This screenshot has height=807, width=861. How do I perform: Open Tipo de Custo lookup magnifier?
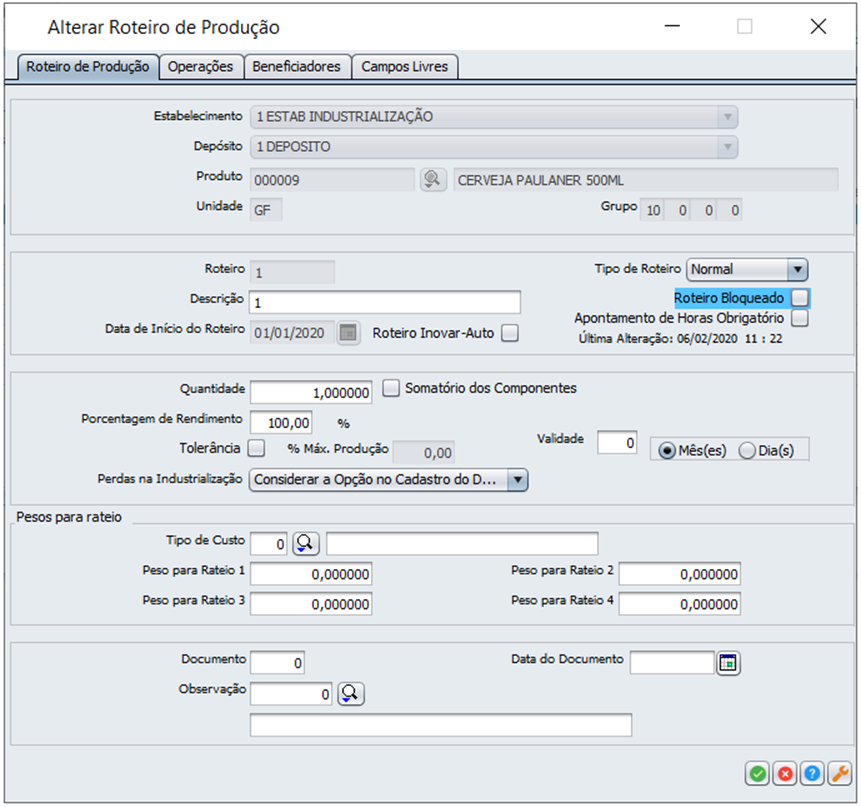click(x=305, y=543)
